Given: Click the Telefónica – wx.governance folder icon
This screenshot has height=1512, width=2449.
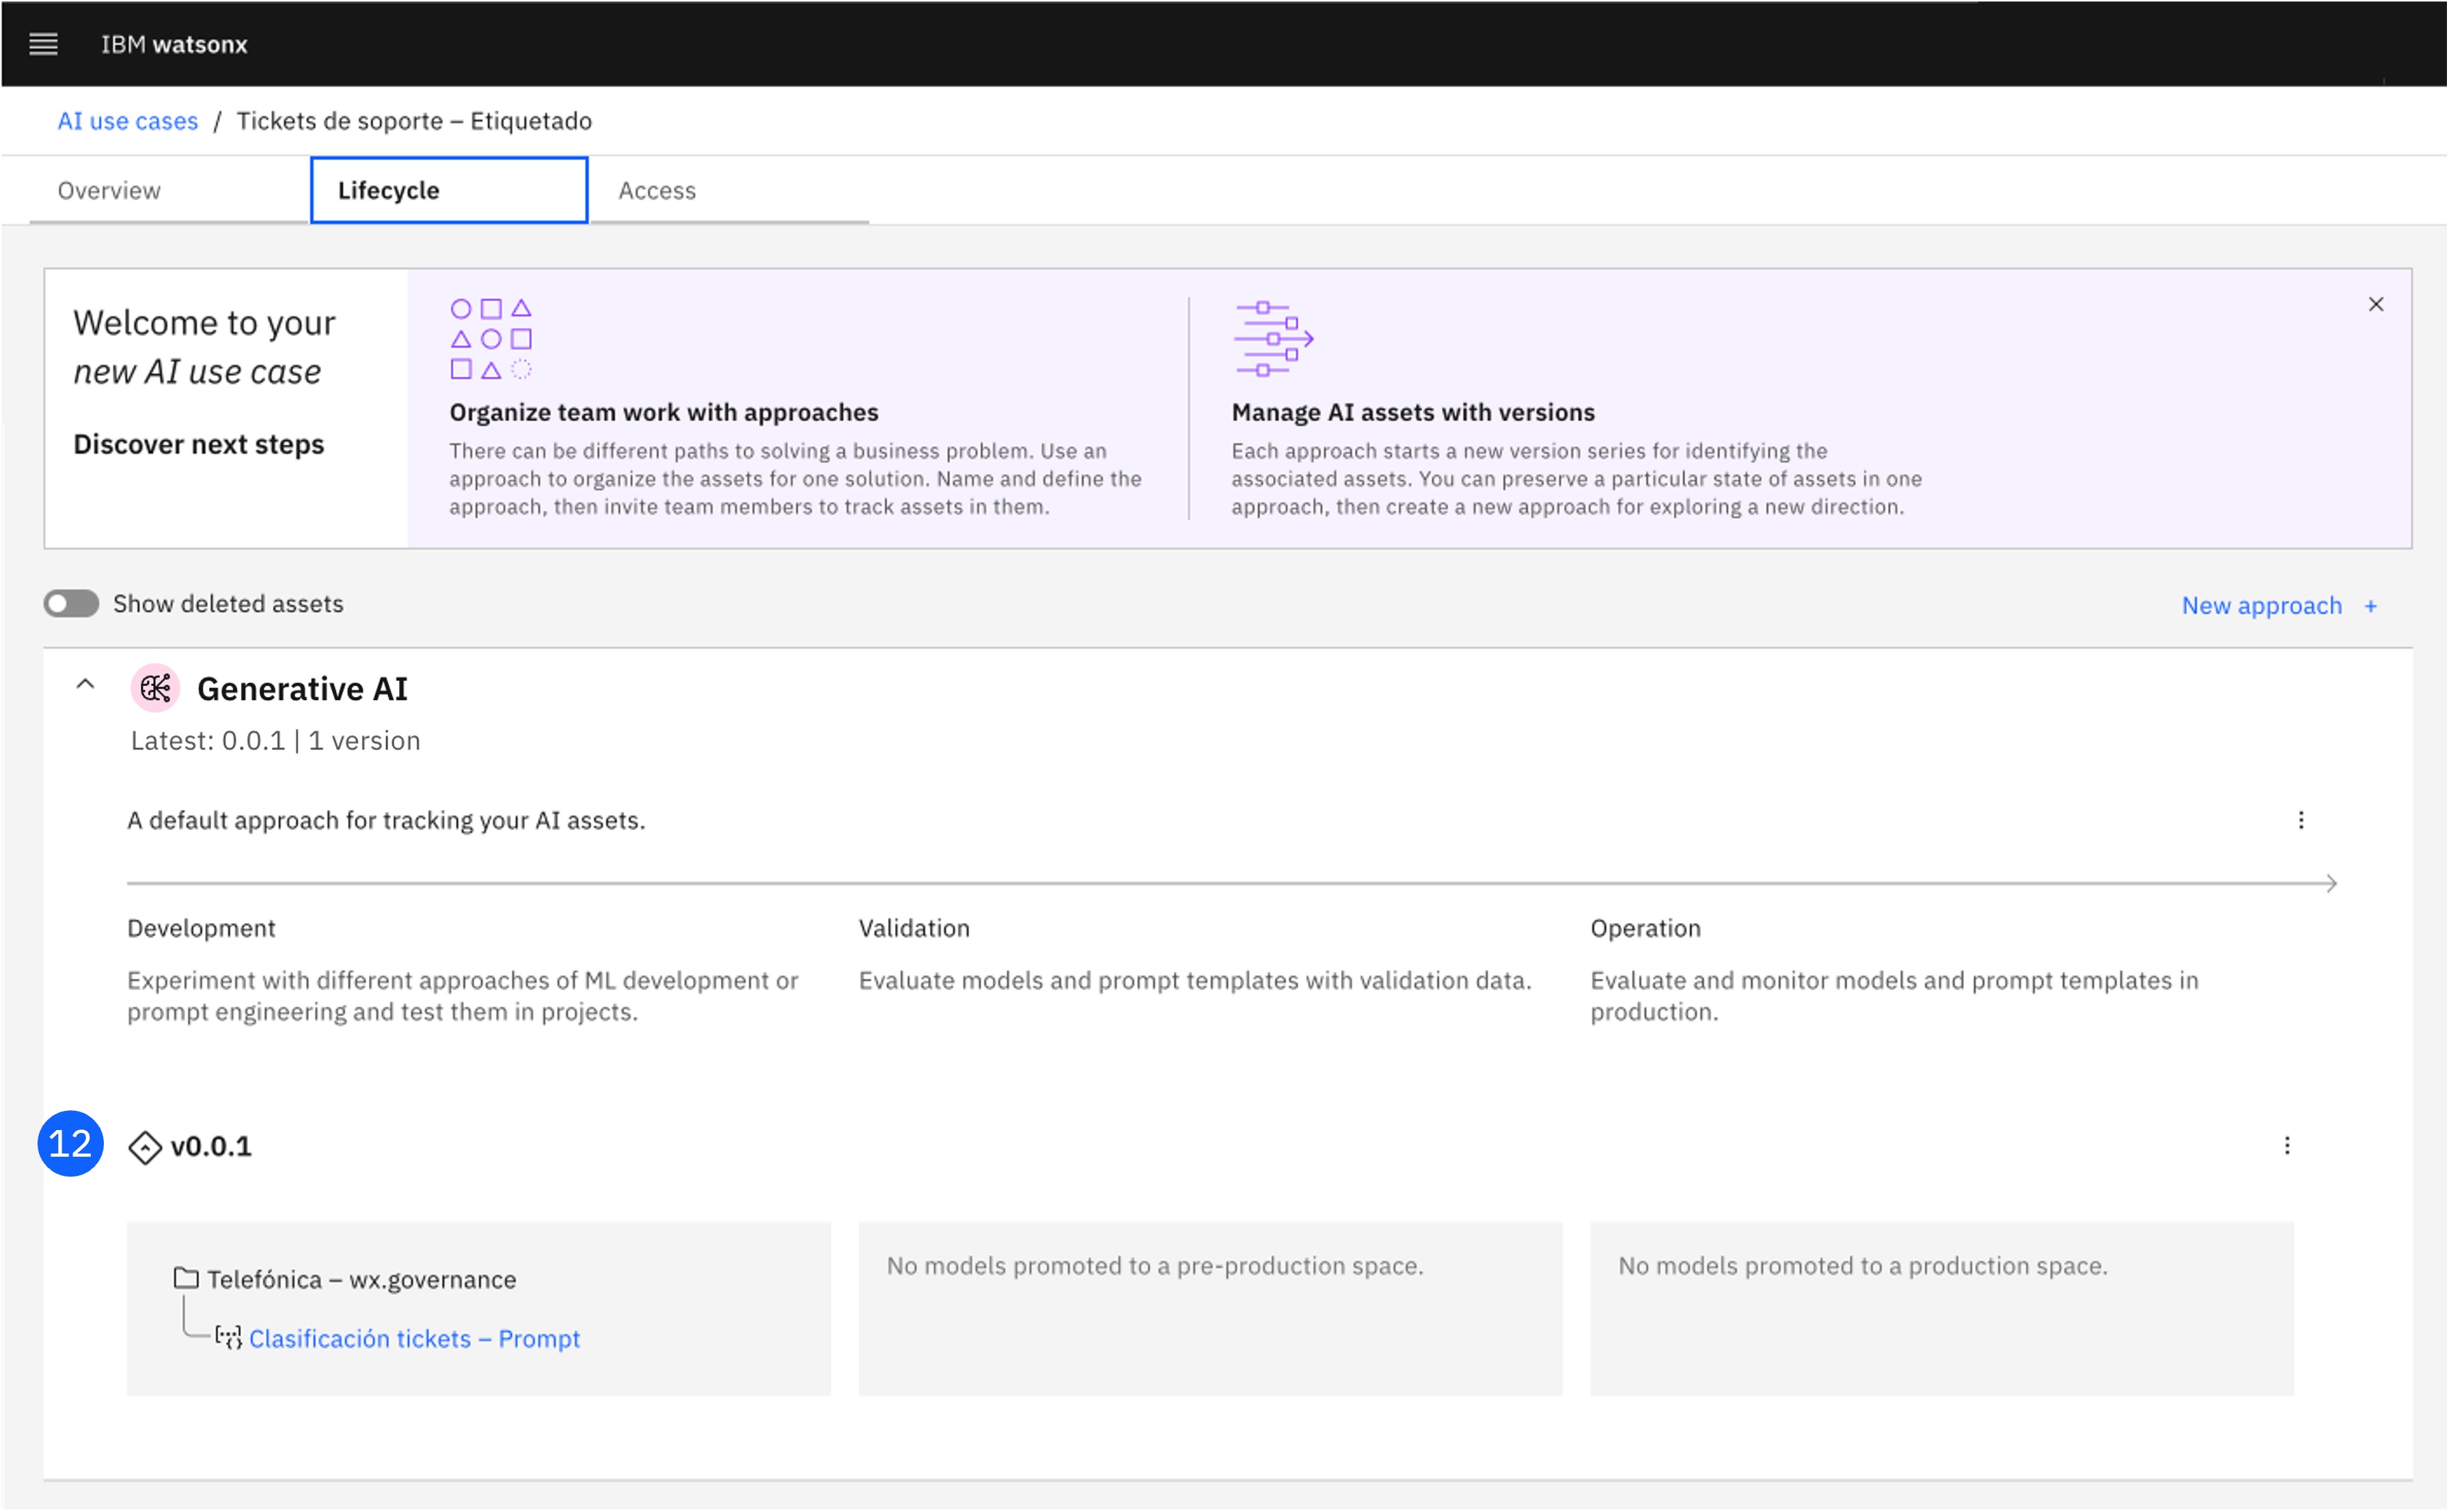Looking at the screenshot, I should 186,1278.
